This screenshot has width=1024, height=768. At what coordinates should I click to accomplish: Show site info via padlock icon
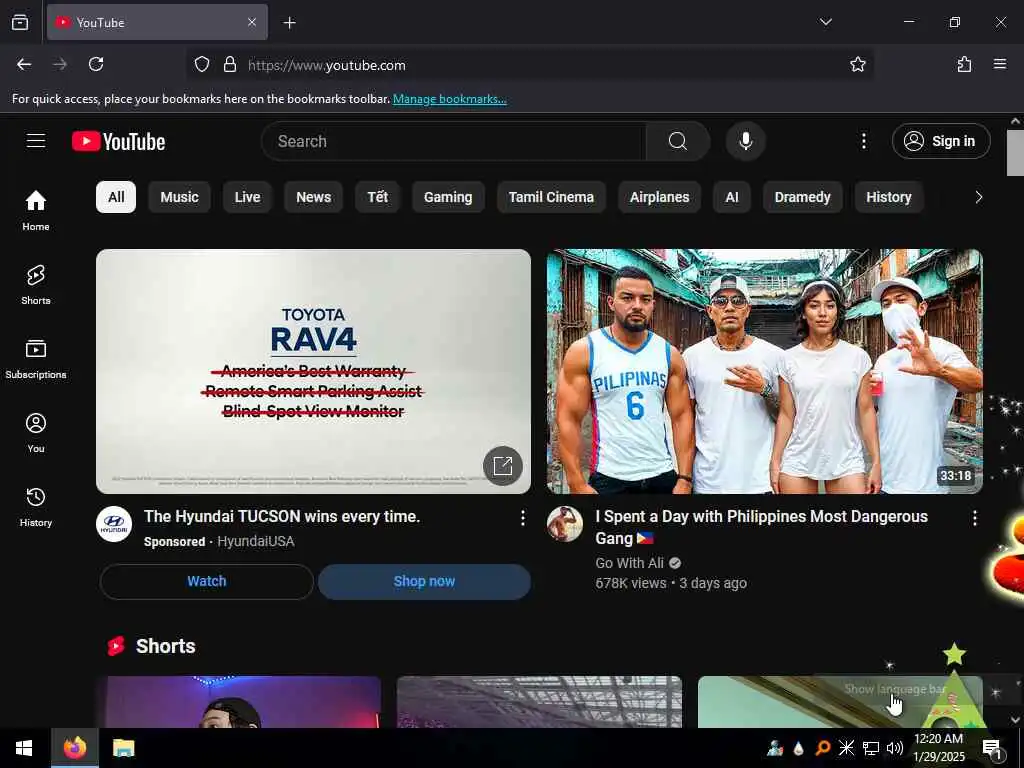230,65
